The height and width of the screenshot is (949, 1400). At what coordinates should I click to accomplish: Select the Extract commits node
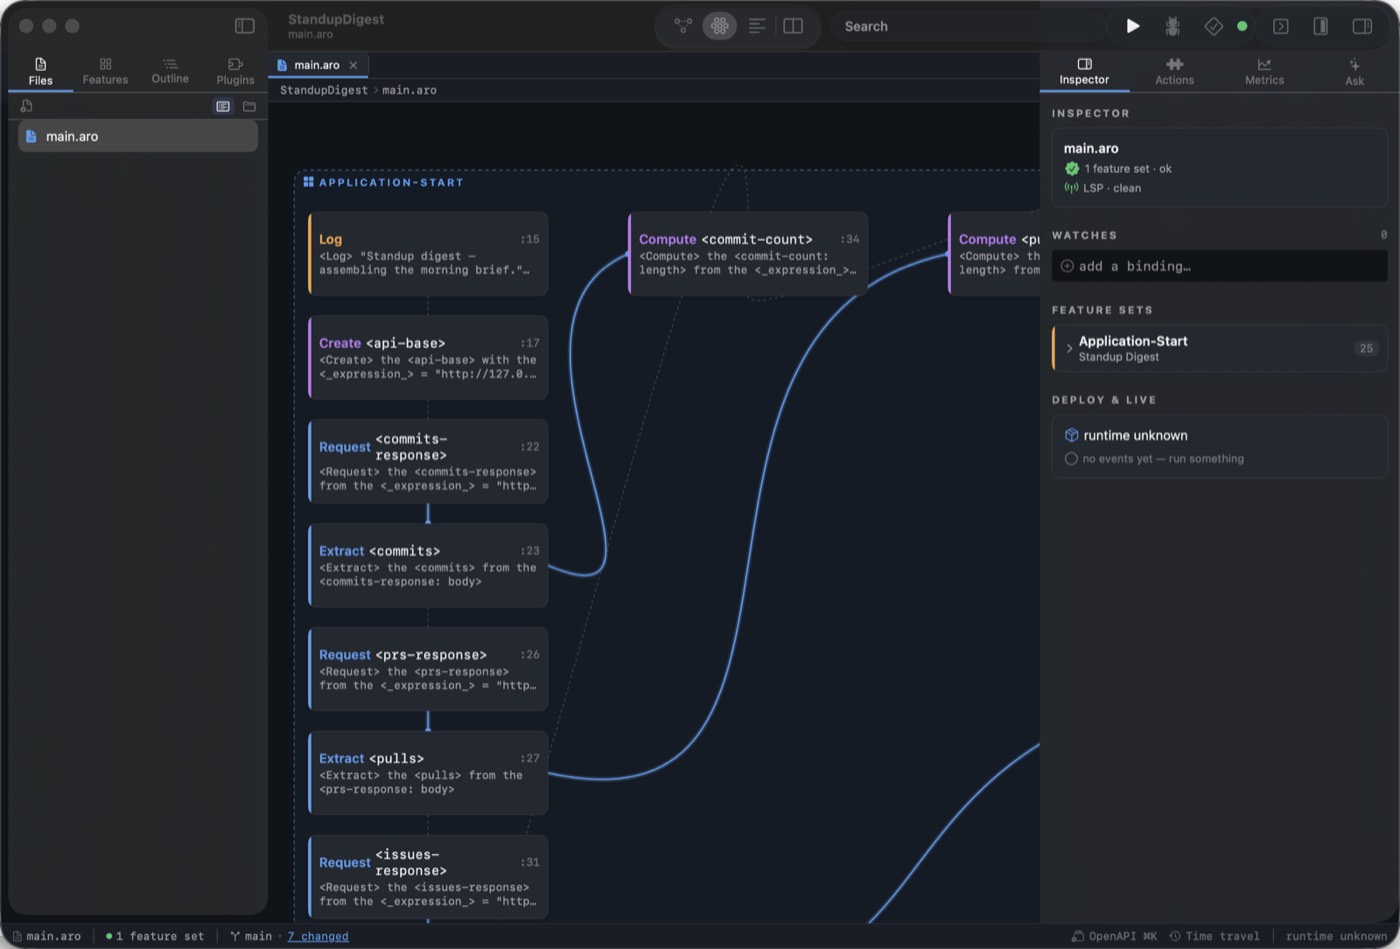click(x=428, y=566)
